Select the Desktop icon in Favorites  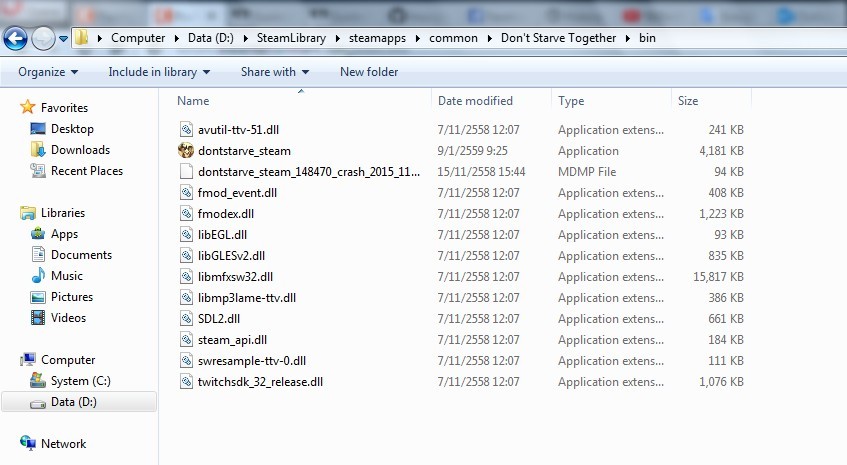tap(38, 129)
